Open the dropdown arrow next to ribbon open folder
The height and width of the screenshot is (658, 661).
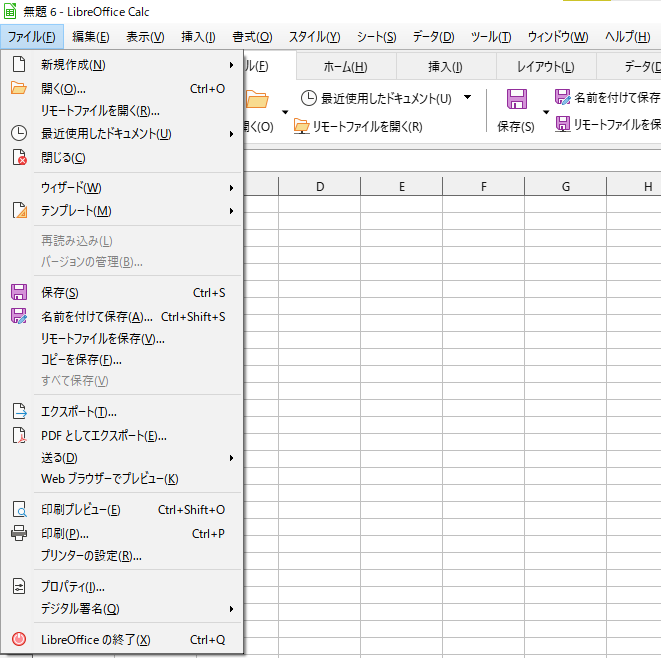point(285,112)
